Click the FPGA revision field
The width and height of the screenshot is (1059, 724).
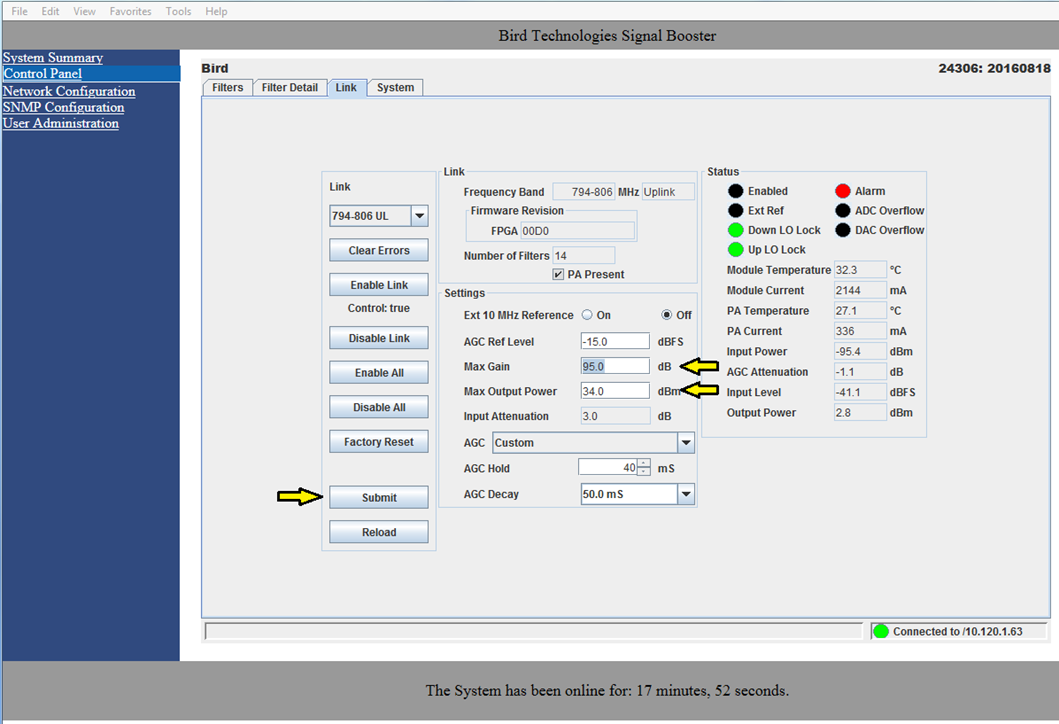577,231
